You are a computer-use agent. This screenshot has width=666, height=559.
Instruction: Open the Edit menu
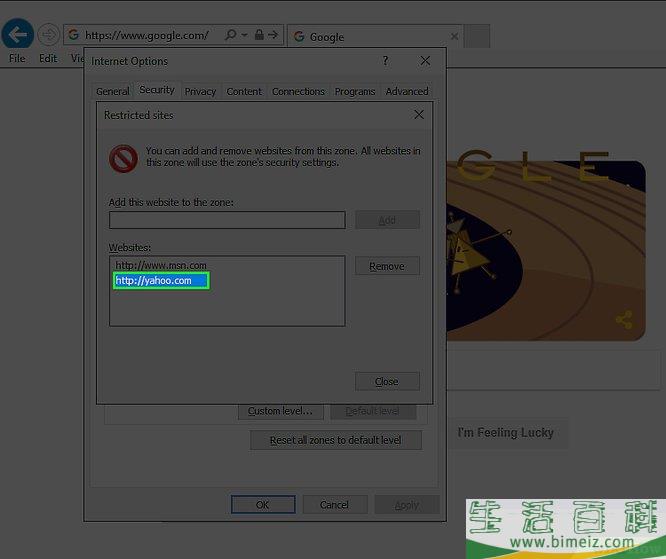(x=48, y=58)
